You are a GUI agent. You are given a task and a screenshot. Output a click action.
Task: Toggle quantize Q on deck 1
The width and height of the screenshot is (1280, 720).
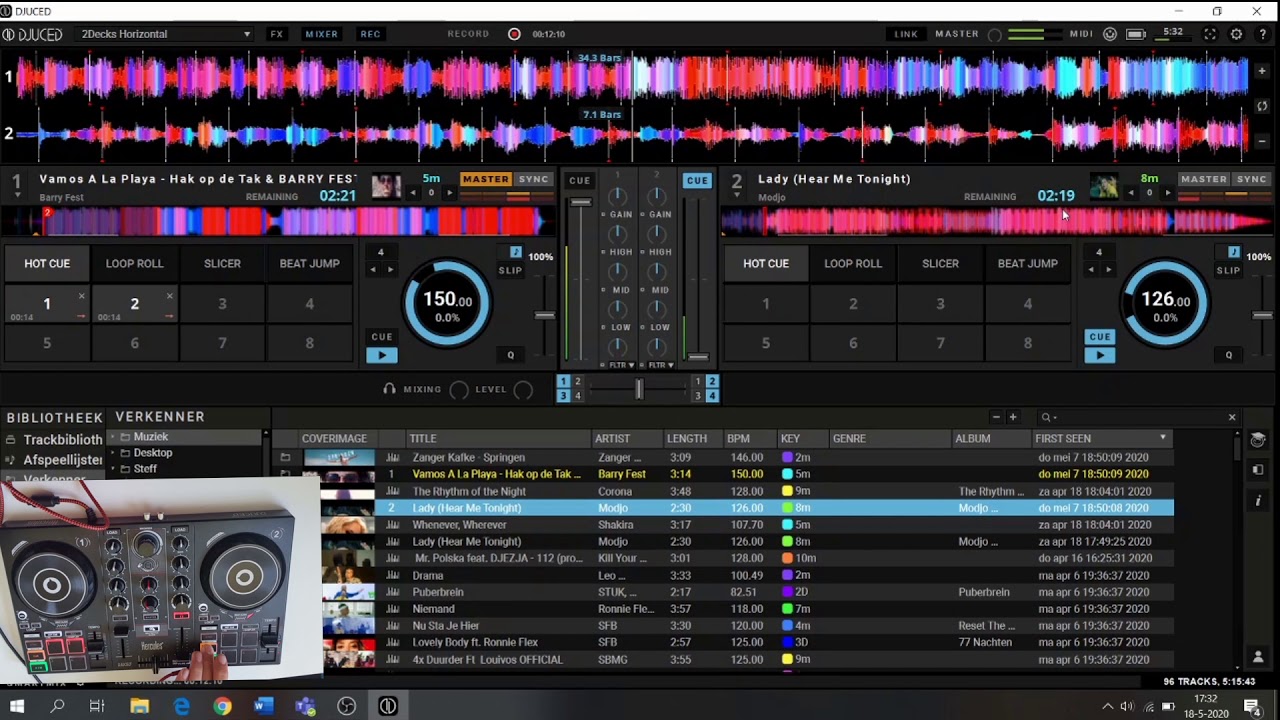[x=510, y=355]
